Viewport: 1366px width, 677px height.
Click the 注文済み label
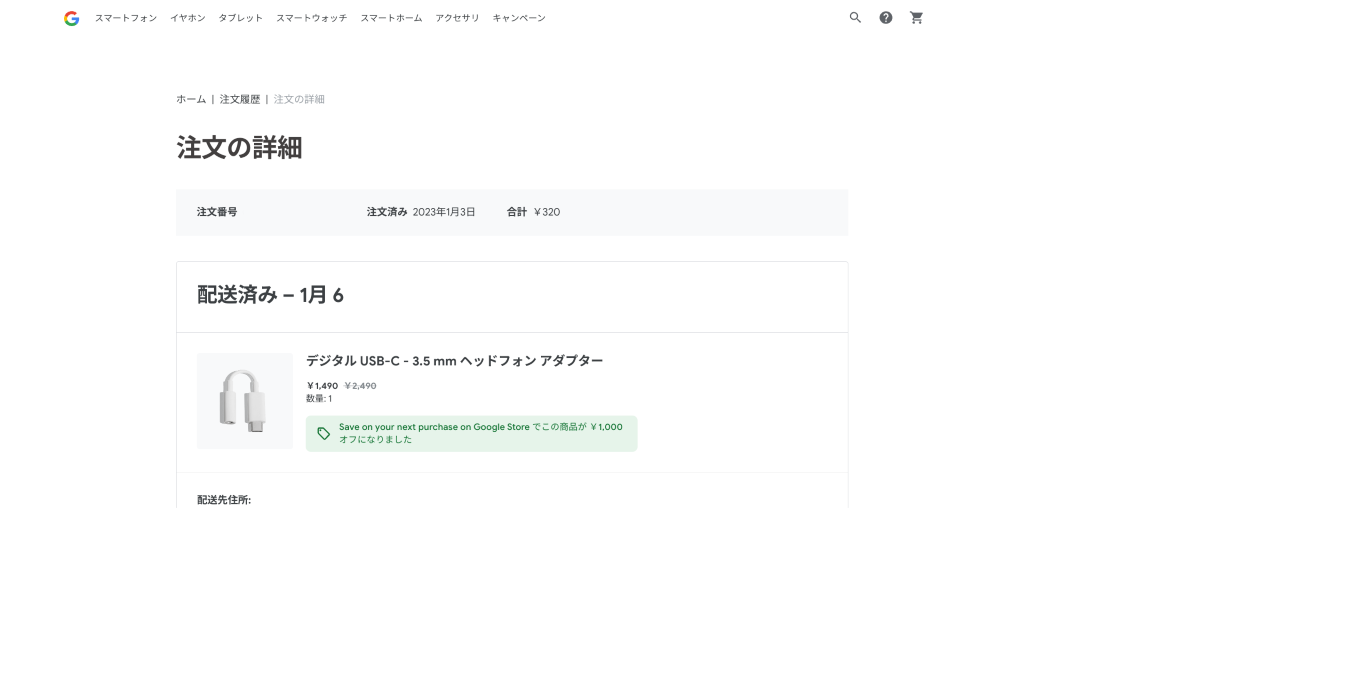(387, 212)
